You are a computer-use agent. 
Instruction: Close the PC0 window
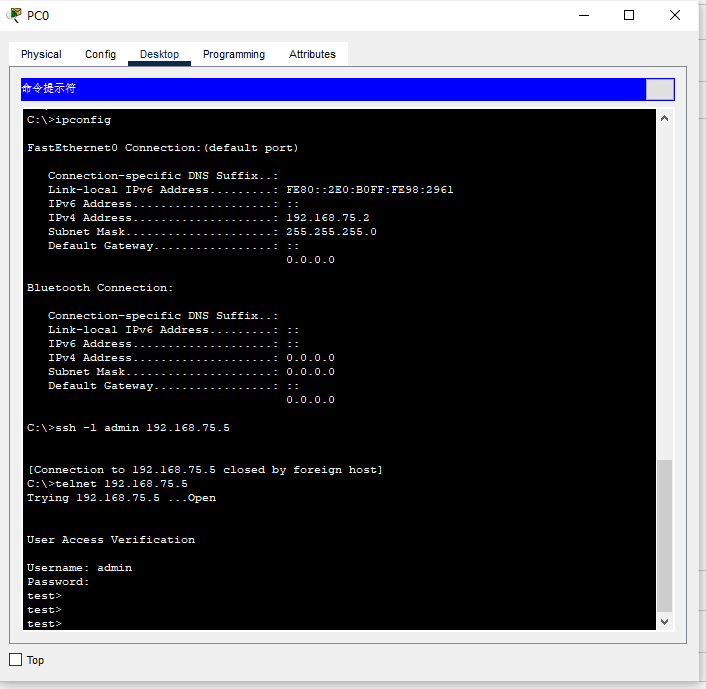(674, 15)
